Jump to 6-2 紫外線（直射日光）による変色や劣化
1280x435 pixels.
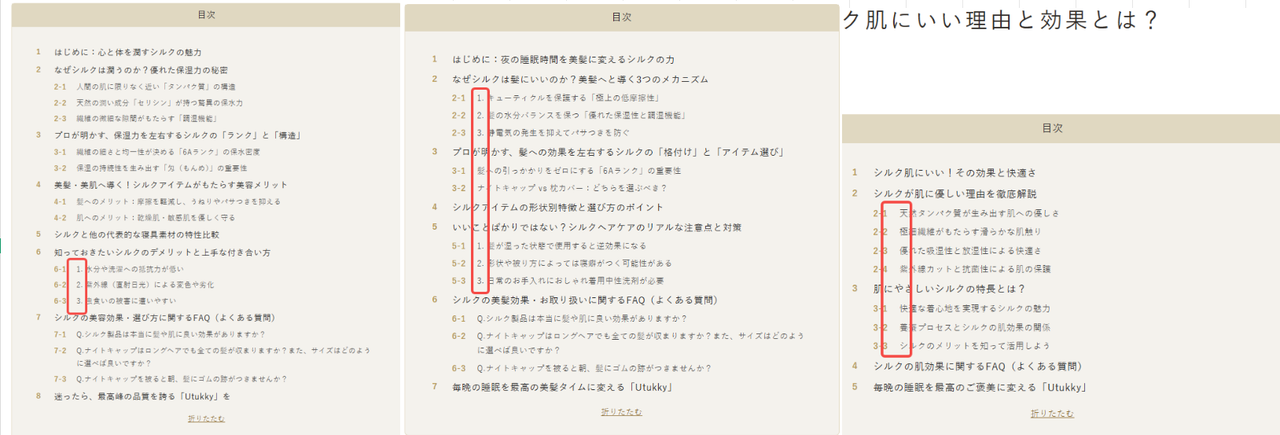[x=147, y=283]
